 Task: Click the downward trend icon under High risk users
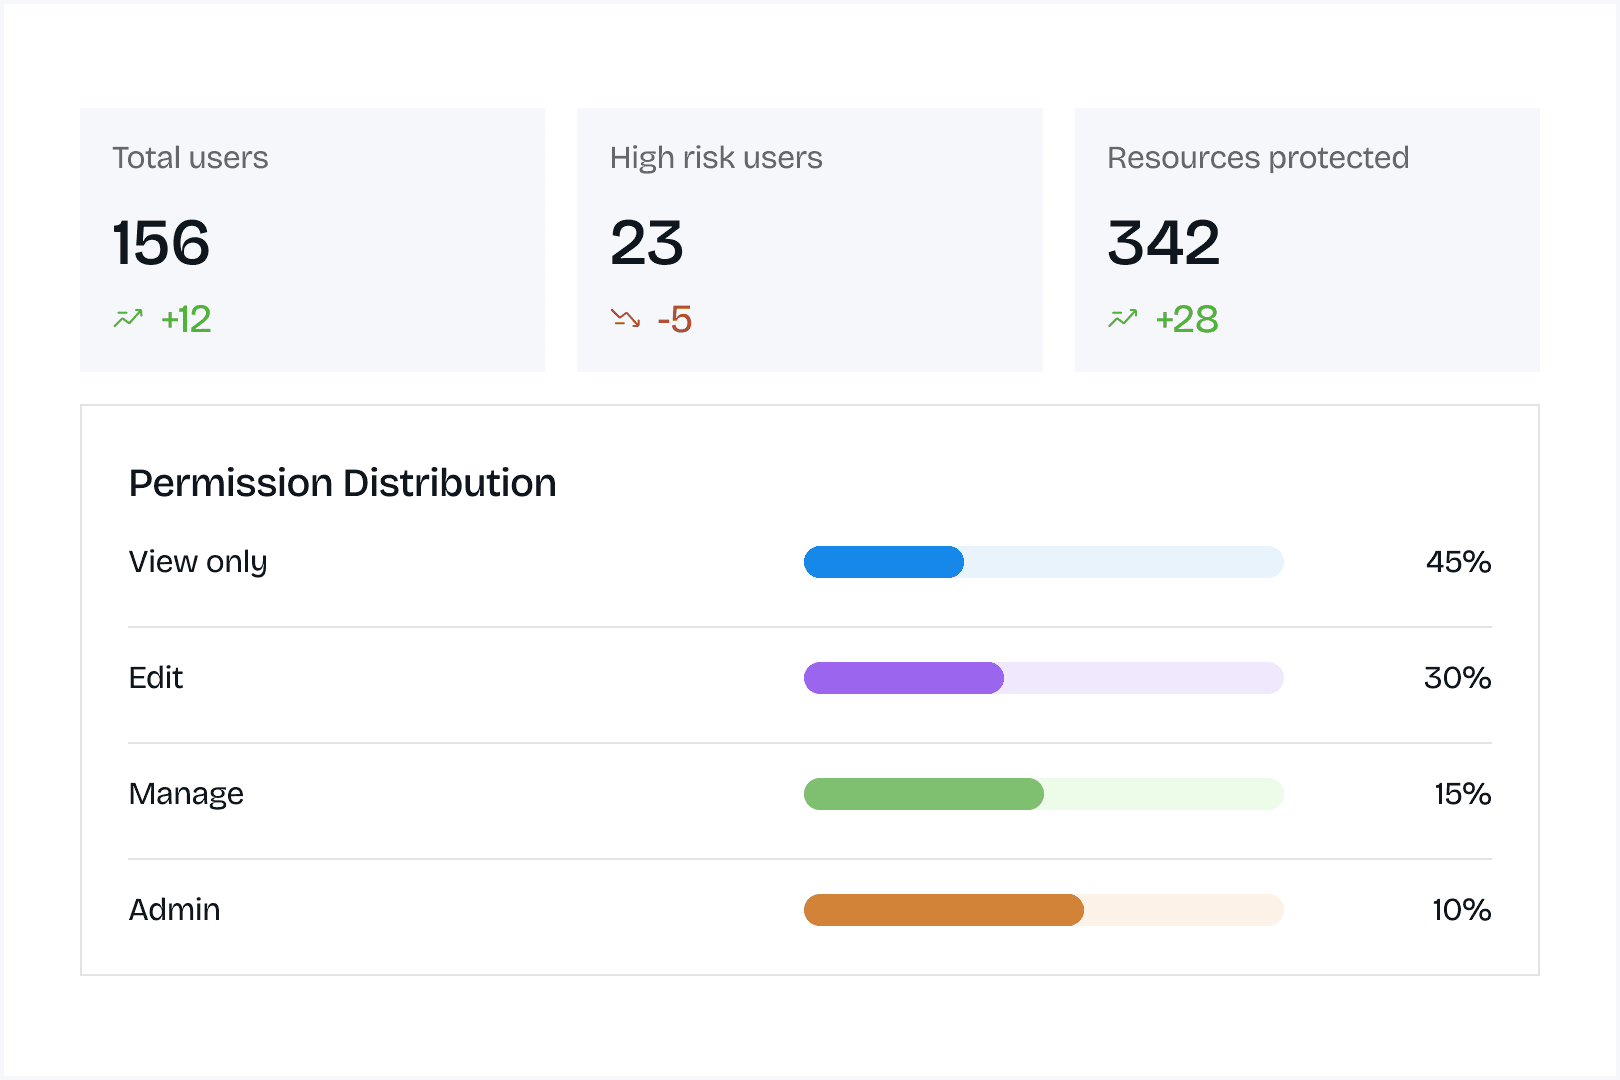(626, 319)
